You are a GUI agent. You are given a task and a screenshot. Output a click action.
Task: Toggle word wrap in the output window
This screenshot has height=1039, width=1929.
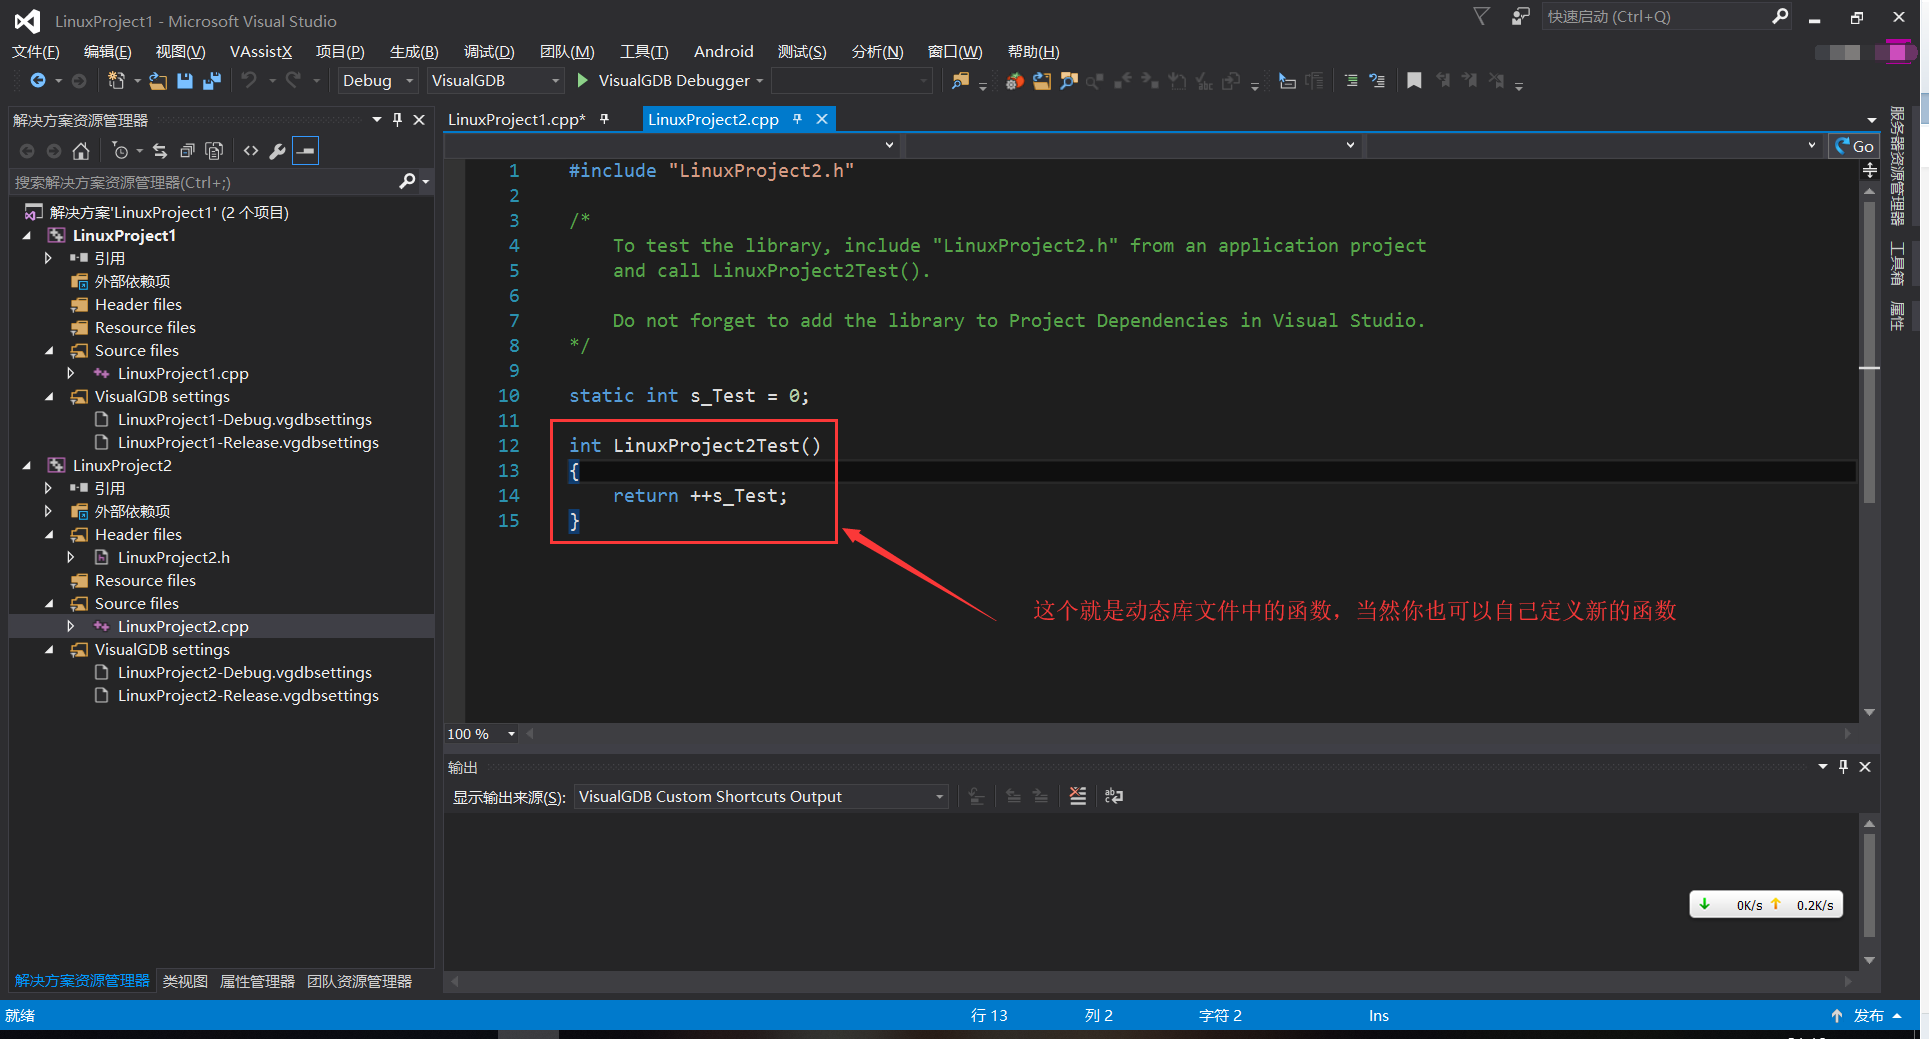click(x=1113, y=796)
